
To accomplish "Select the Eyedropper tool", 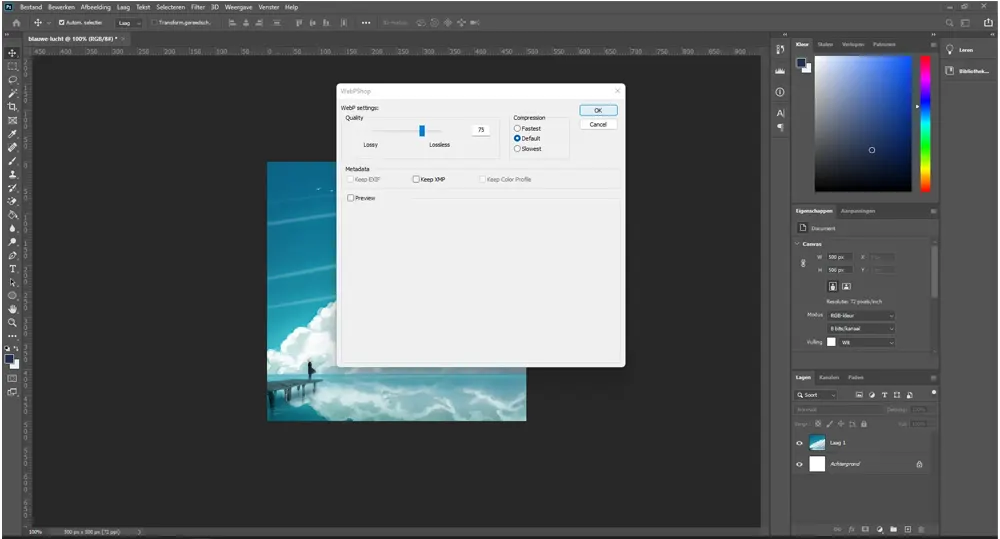I will click(12, 134).
